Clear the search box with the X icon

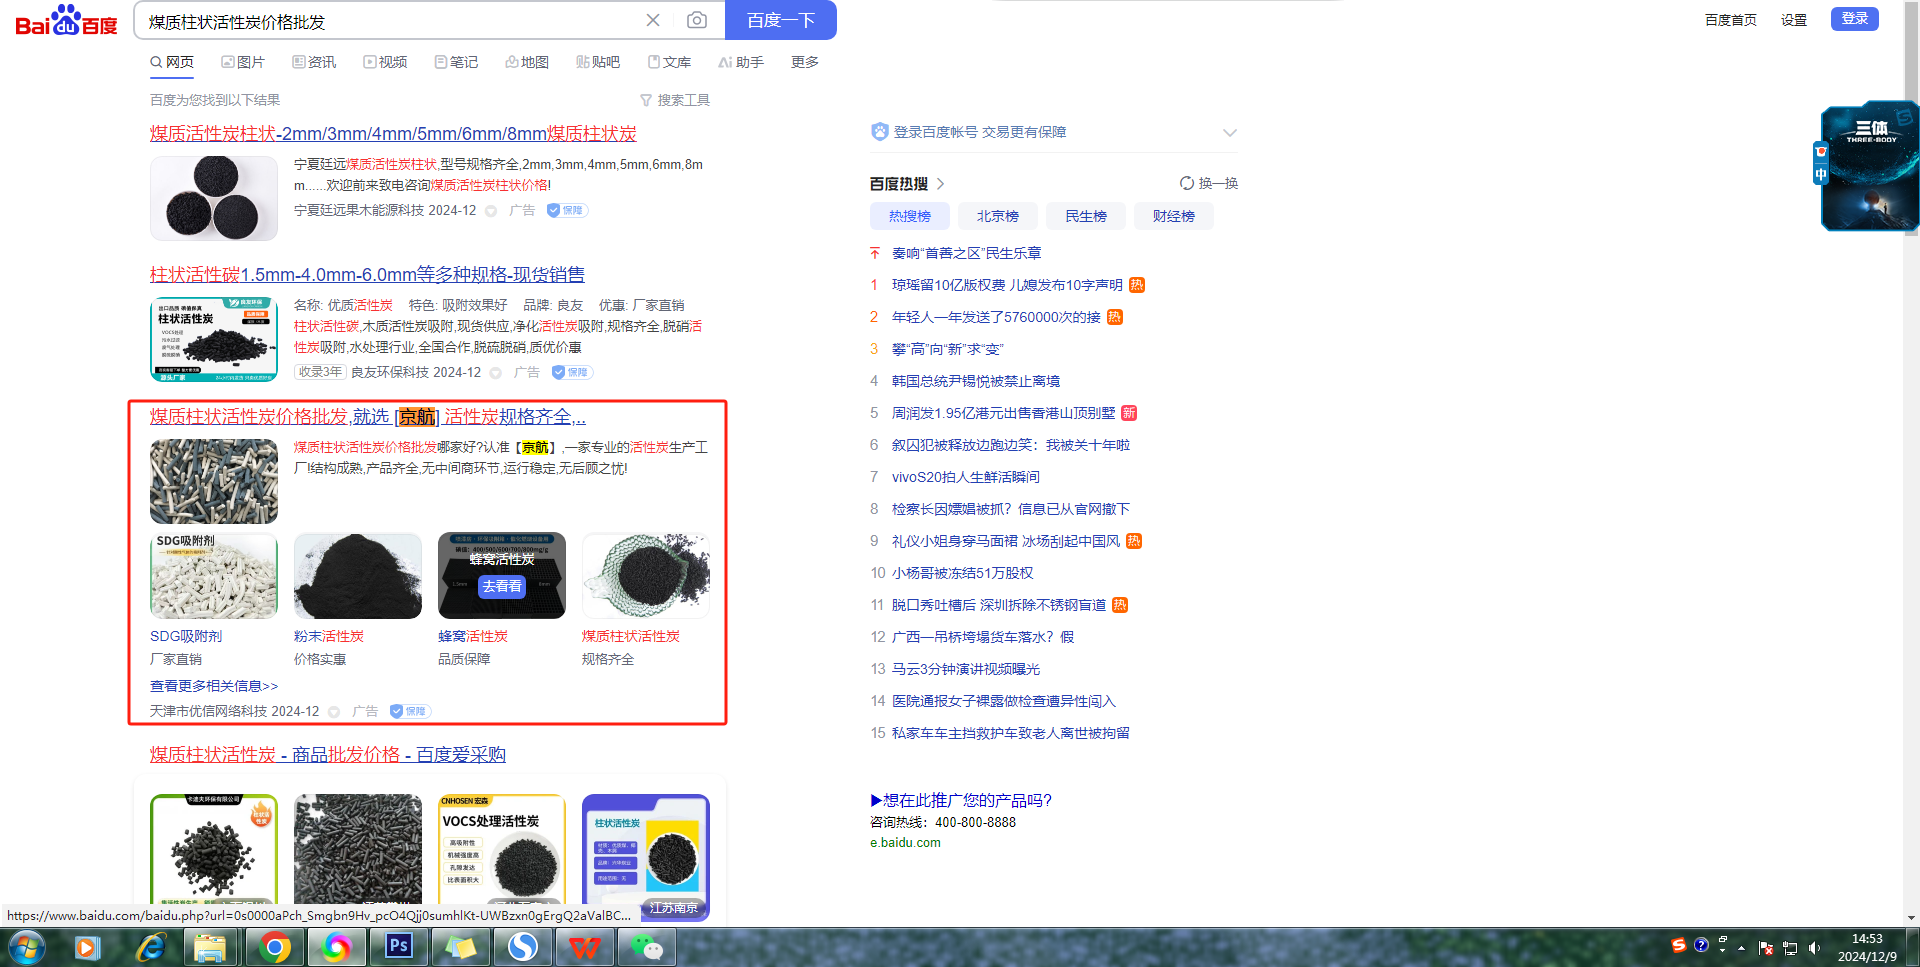(x=653, y=20)
